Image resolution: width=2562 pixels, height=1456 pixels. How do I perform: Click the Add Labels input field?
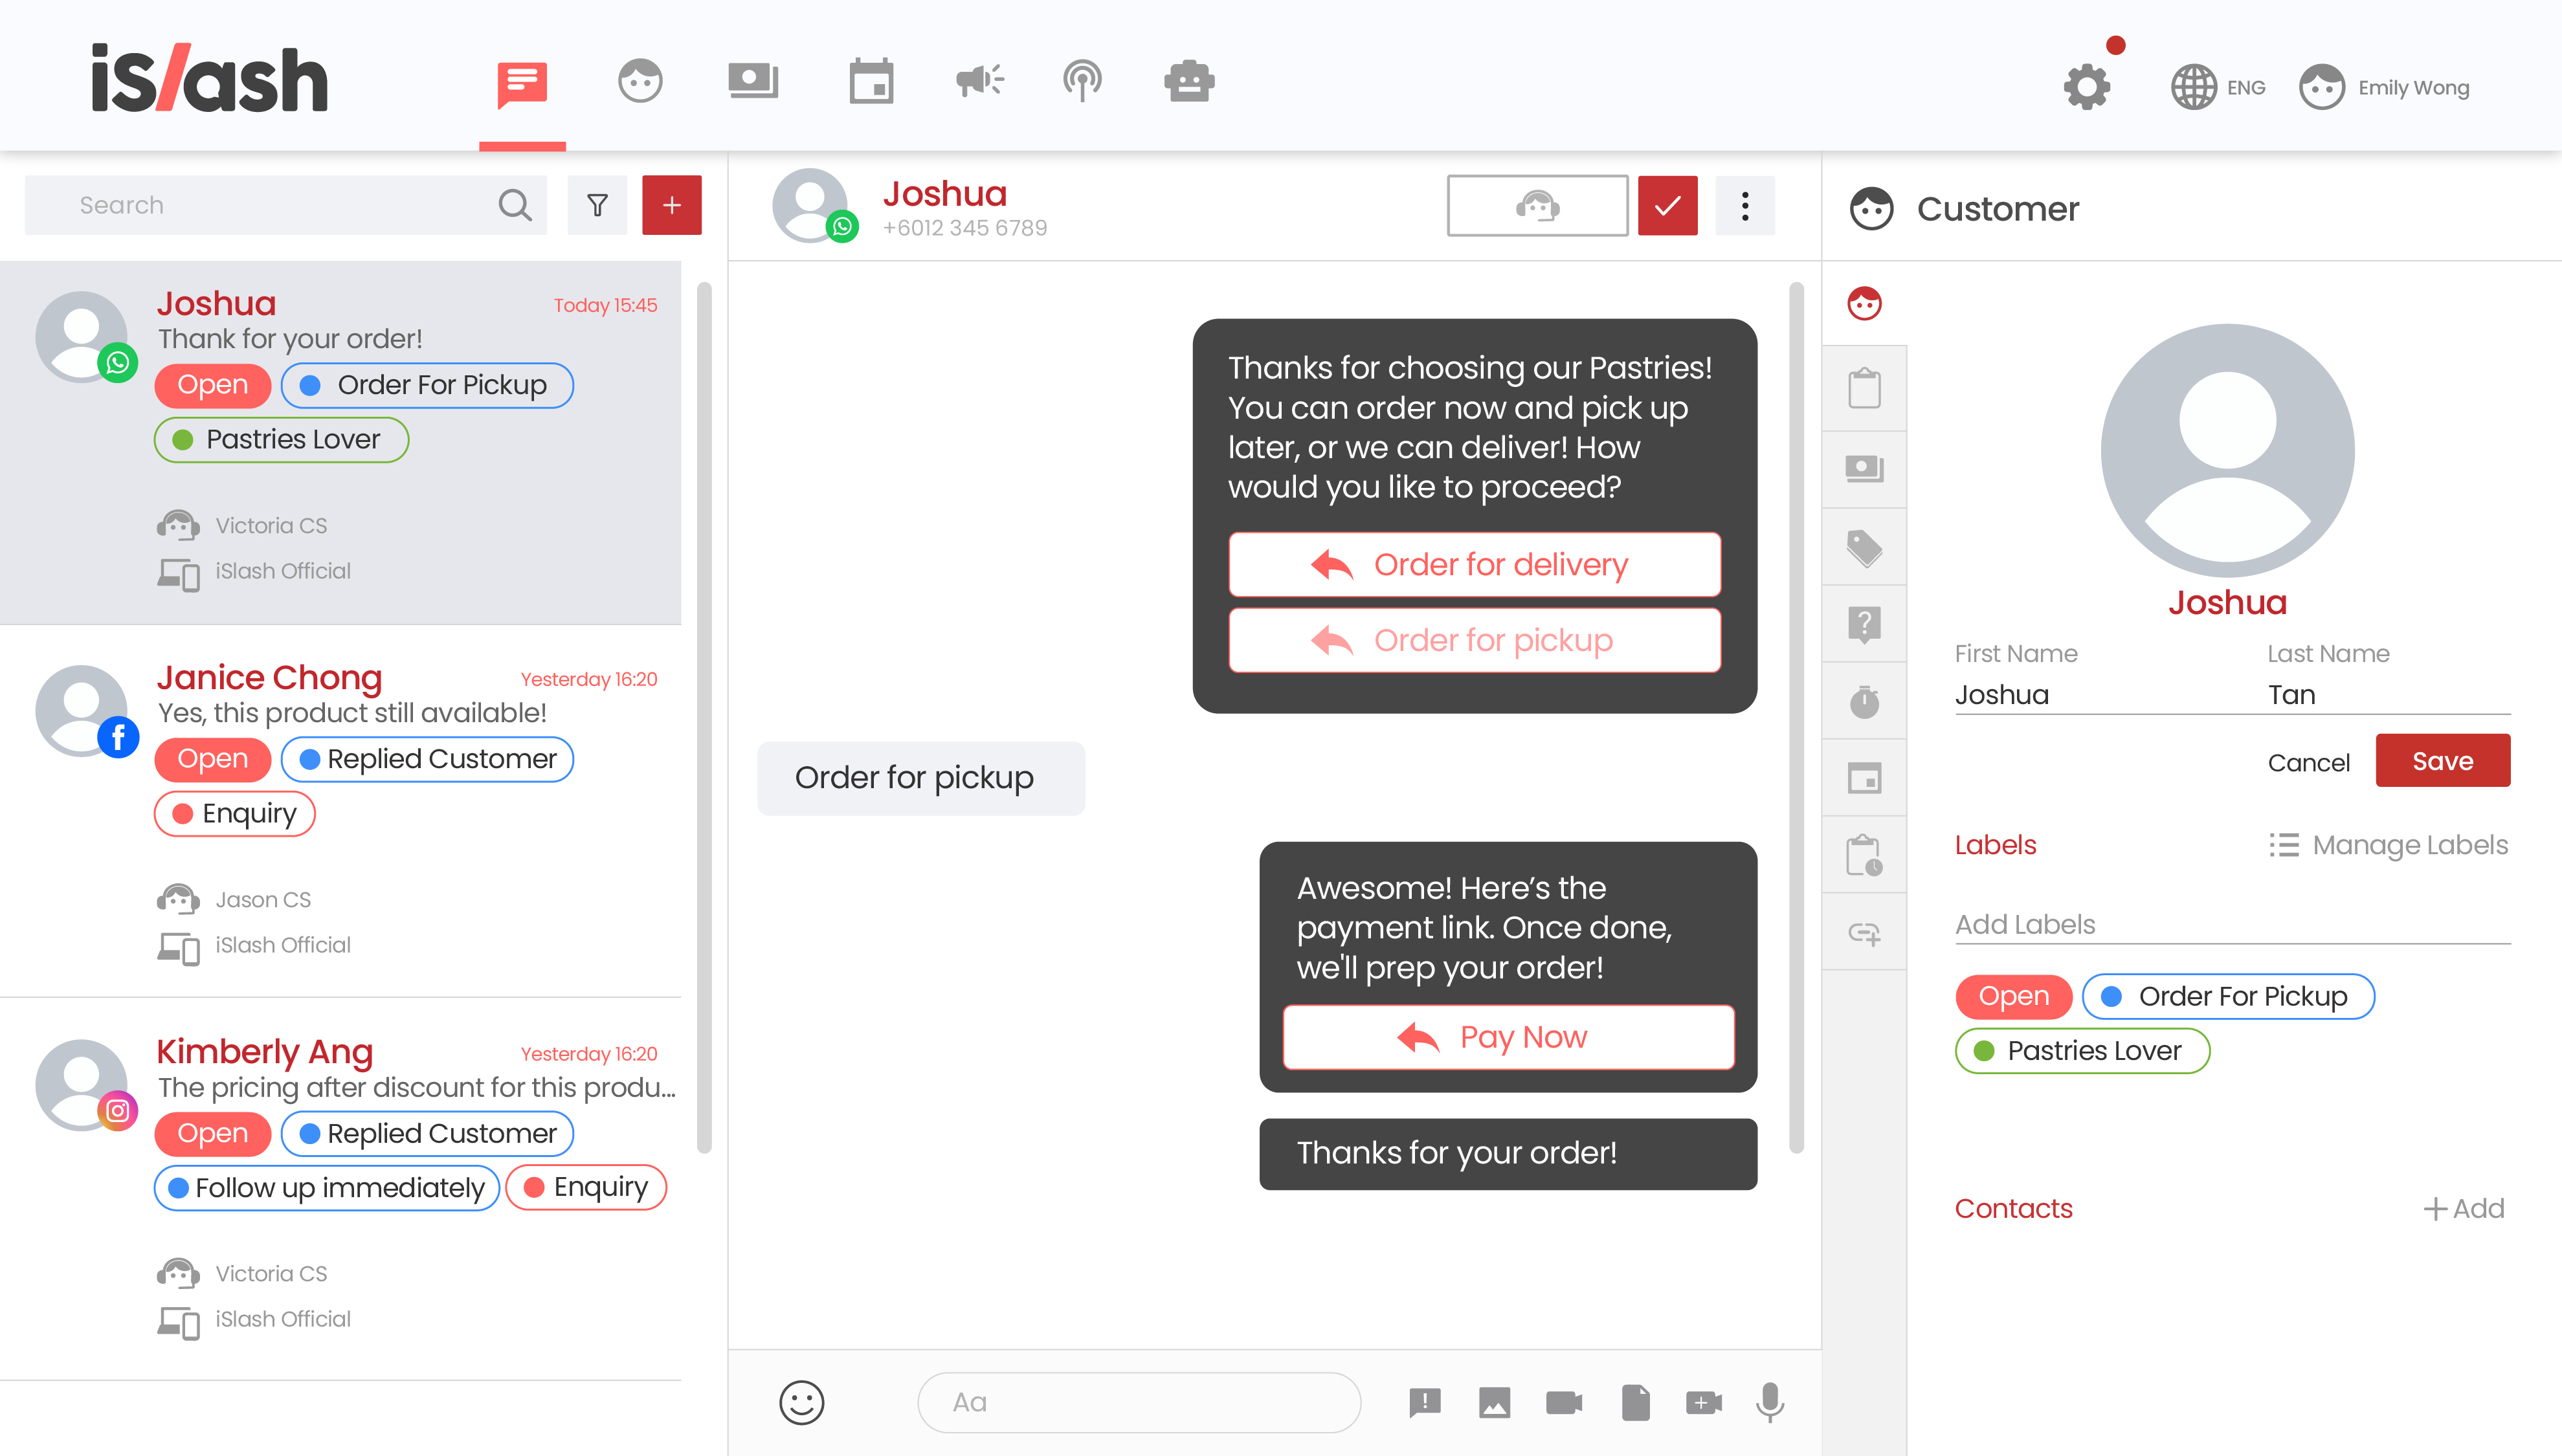pyautogui.click(x=2232, y=924)
